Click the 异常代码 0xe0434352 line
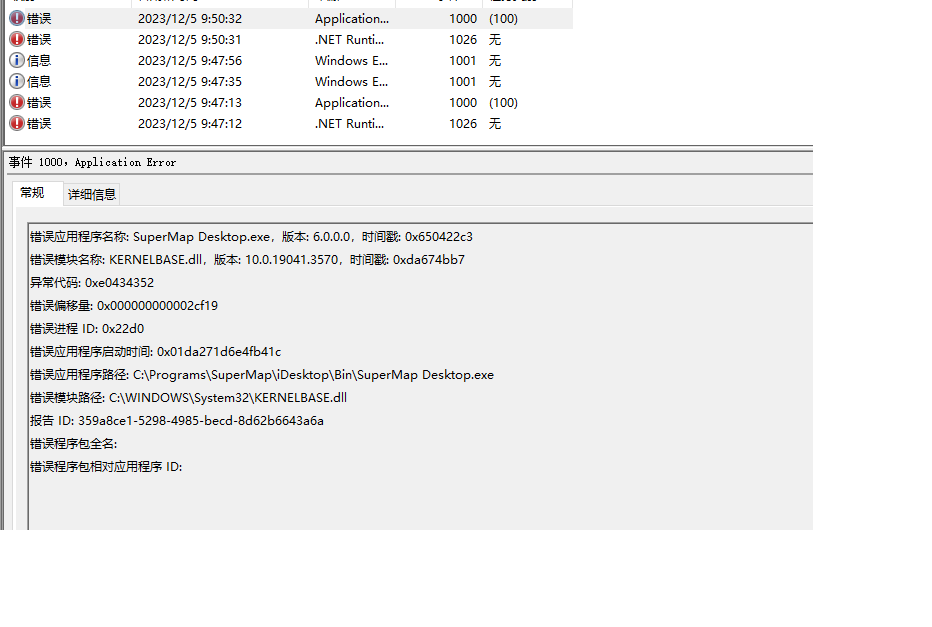This screenshot has width=932, height=627. point(92,283)
